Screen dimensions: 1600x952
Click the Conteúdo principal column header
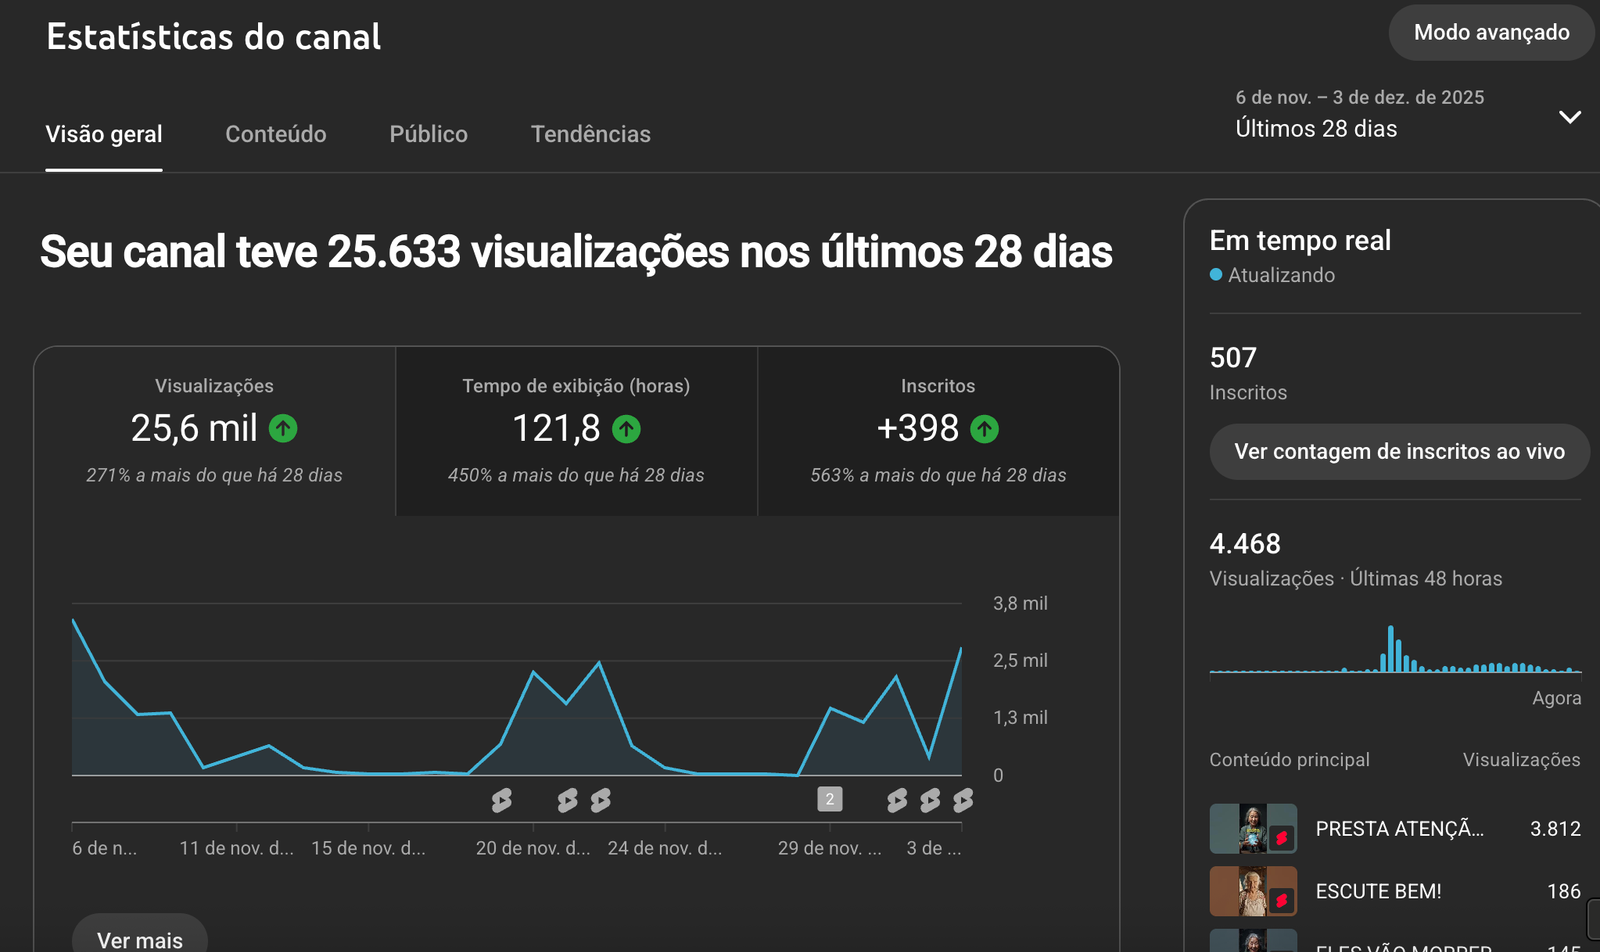[x=1290, y=760]
